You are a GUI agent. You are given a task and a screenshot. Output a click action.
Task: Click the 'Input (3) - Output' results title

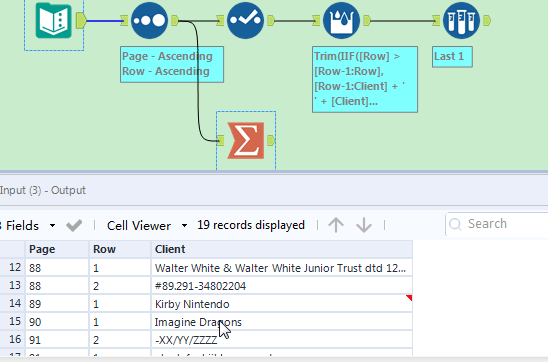43,190
